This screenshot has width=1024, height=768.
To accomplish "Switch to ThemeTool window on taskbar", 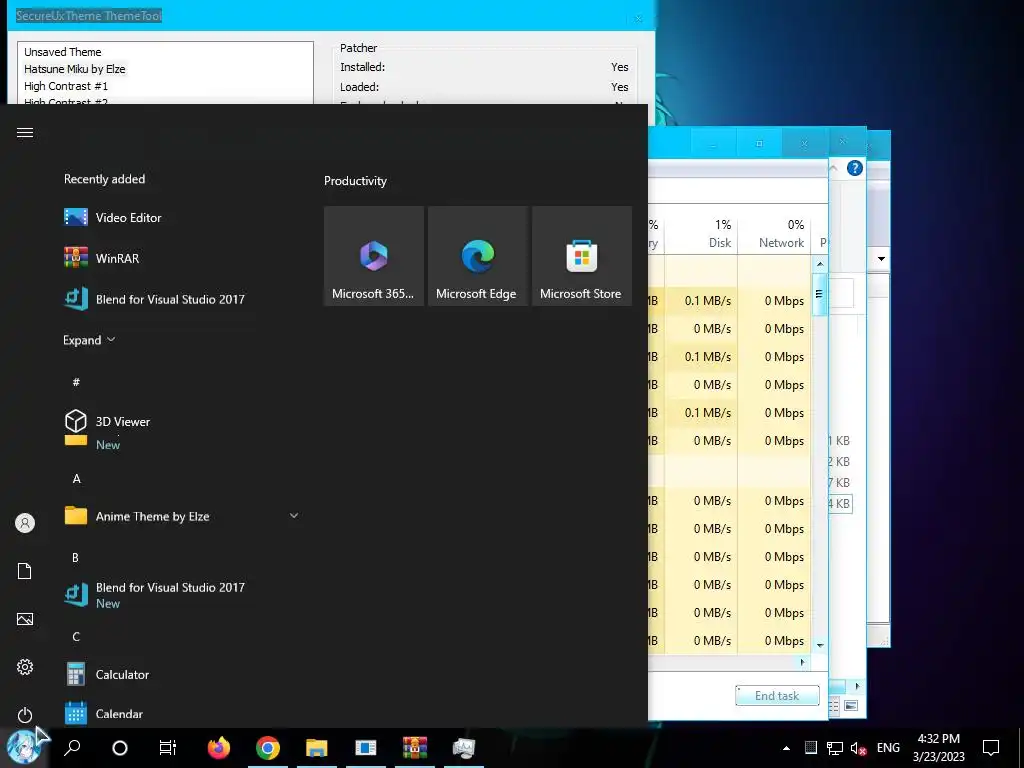I will (x=366, y=748).
